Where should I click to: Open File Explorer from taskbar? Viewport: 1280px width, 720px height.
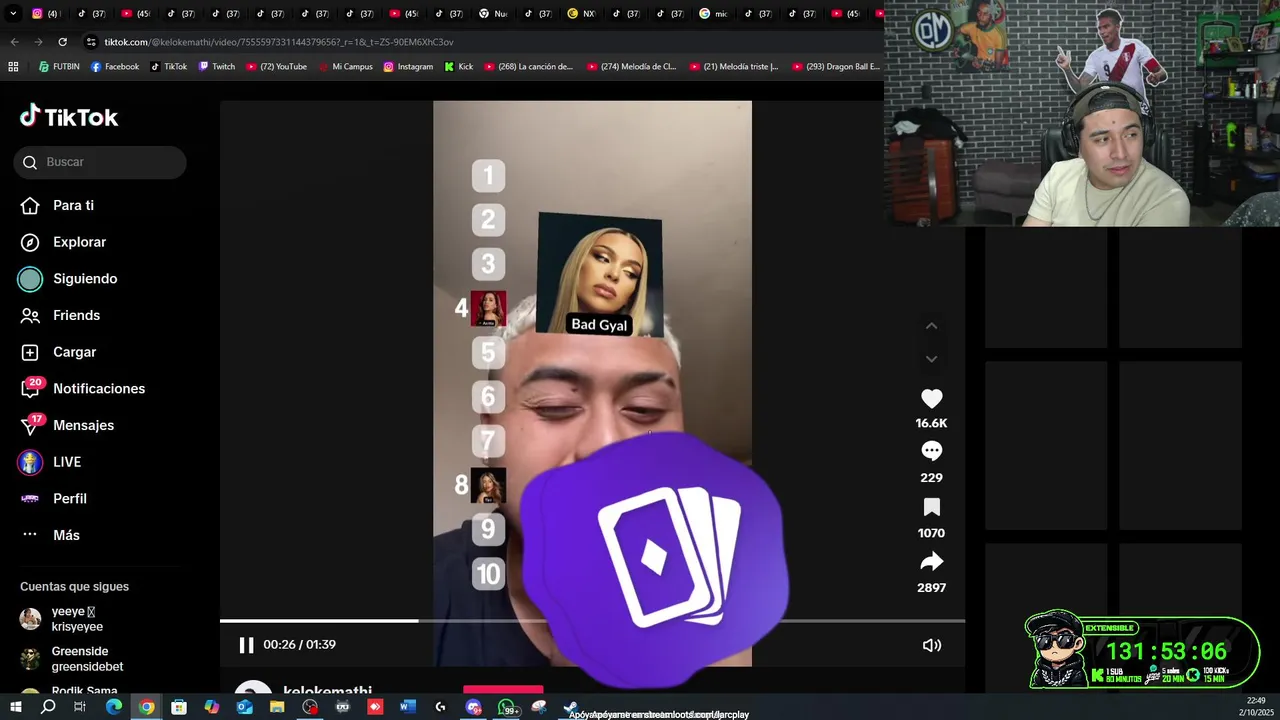pos(277,707)
